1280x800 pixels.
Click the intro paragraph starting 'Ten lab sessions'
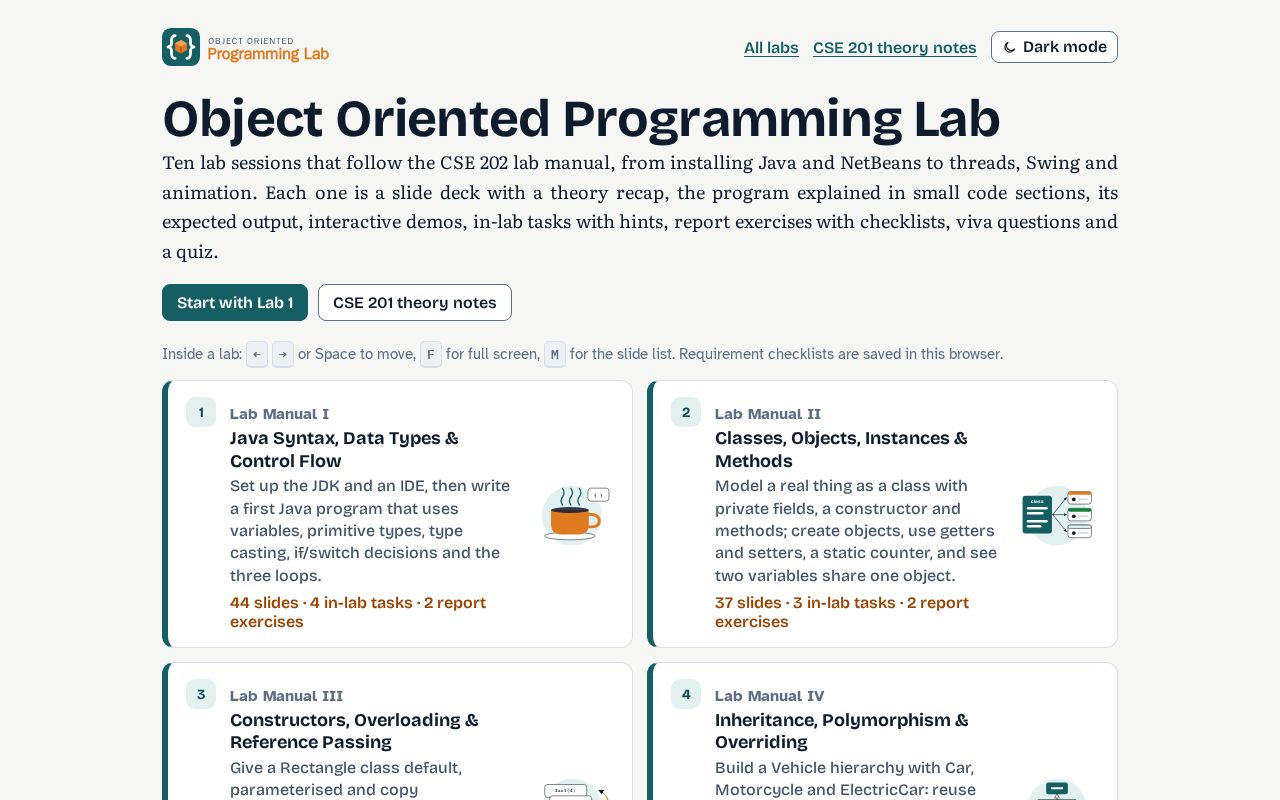pos(640,207)
